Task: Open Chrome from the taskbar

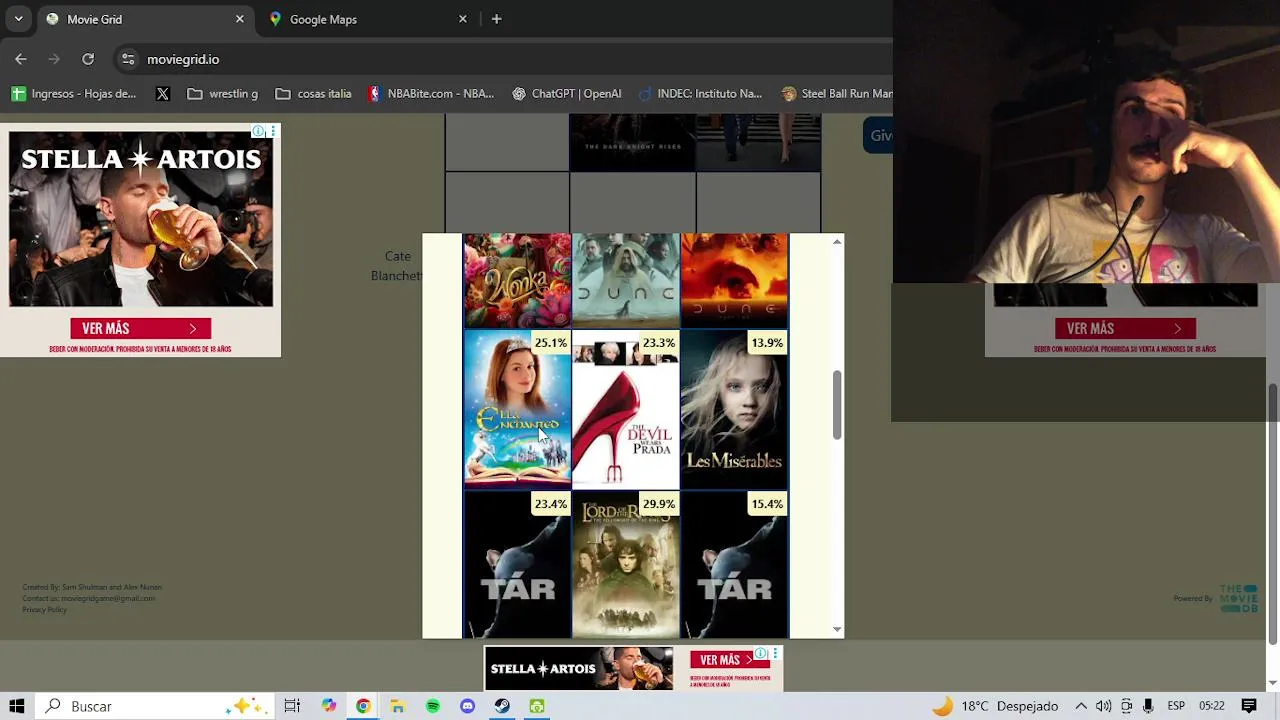Action: (363, 706)
